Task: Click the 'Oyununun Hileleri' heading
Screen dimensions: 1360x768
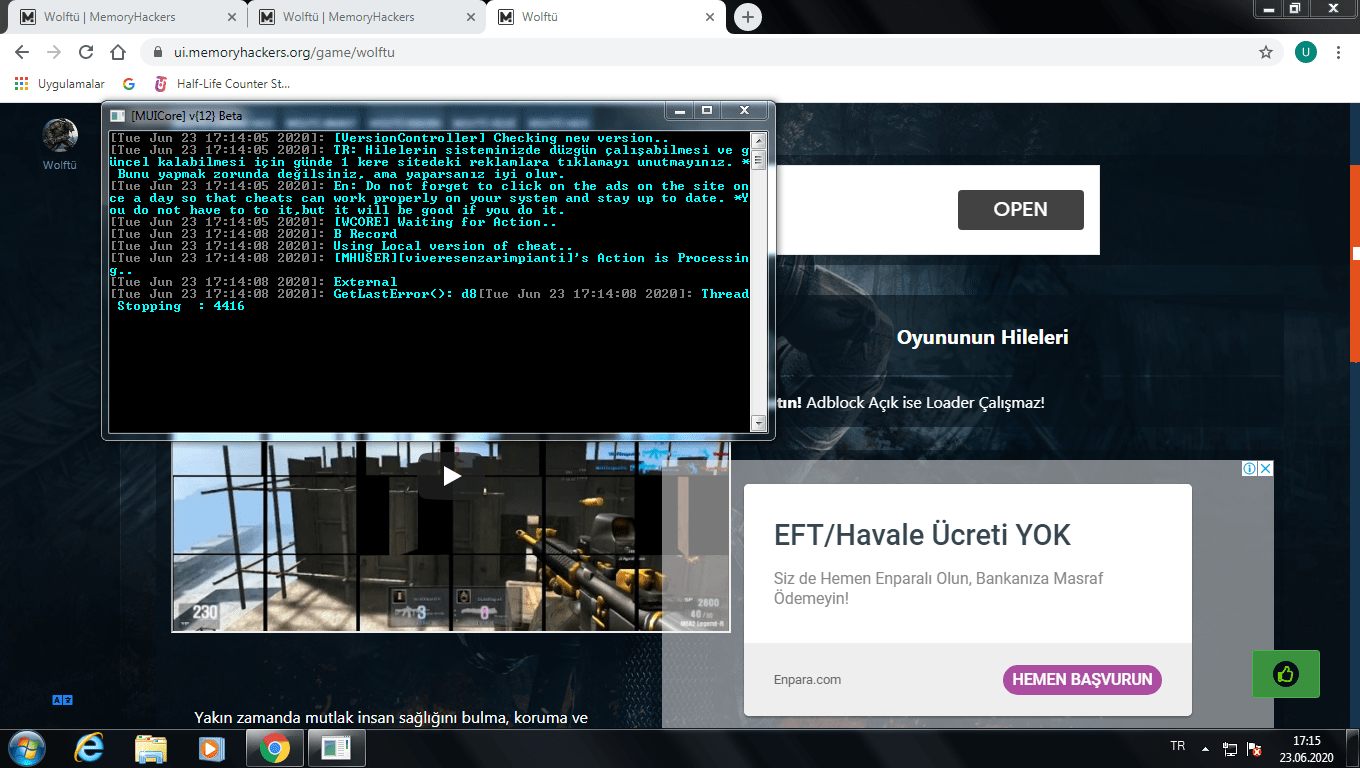Action: pyautogui.click(x=983, y=337)
